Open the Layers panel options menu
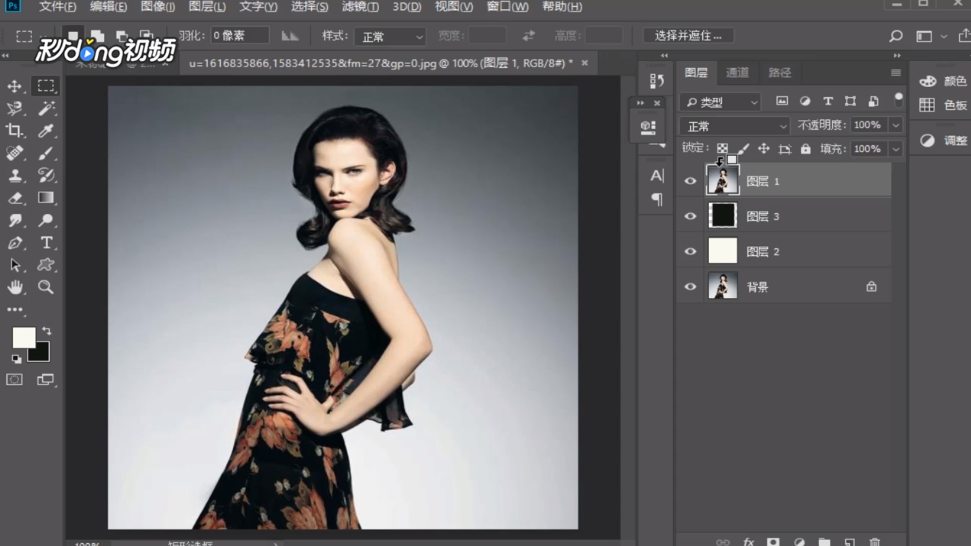The width and height of the screenshot is (971, 546). (895, 72)
